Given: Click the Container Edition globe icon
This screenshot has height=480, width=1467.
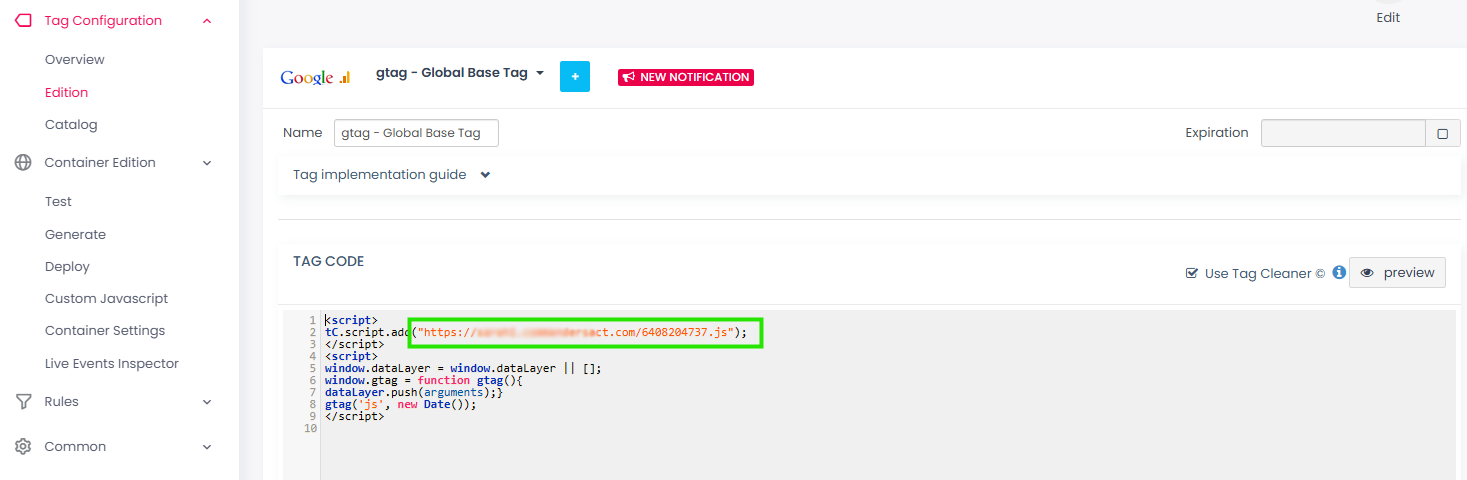Looking at the screenshot, I should [23, 163].
